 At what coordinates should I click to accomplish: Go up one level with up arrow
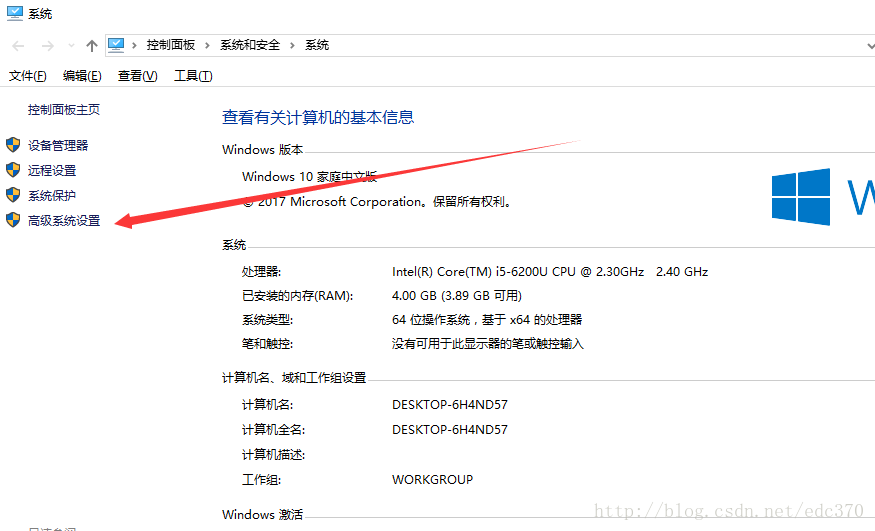tap(92, 46)
